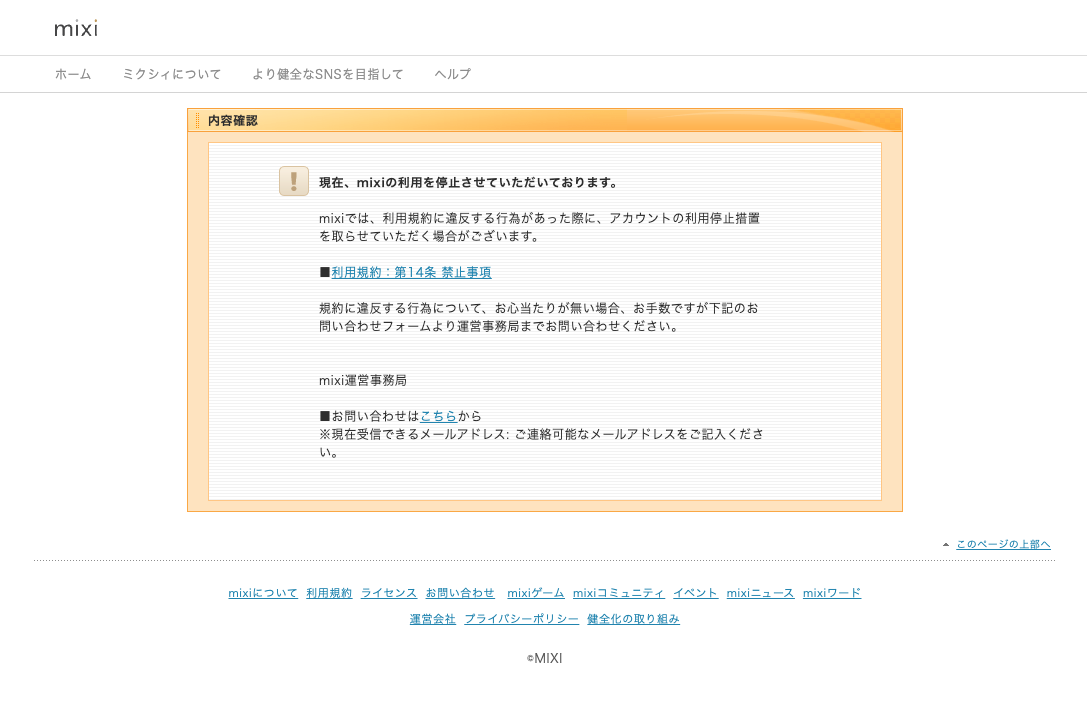Click the exclamation warning icon
Screen dimensions: 1087x705
pyautogui.click(x=294, y=181)
